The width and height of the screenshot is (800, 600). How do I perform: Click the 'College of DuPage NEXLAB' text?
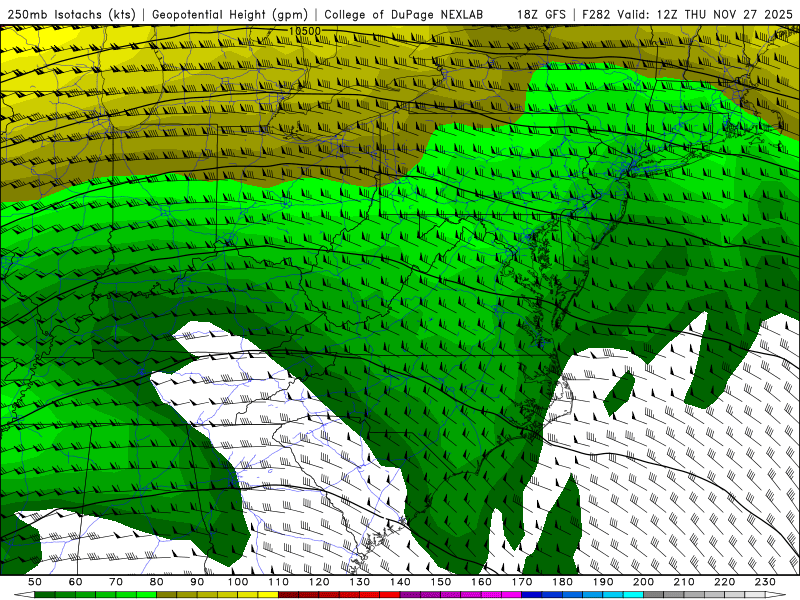point(404,15)
